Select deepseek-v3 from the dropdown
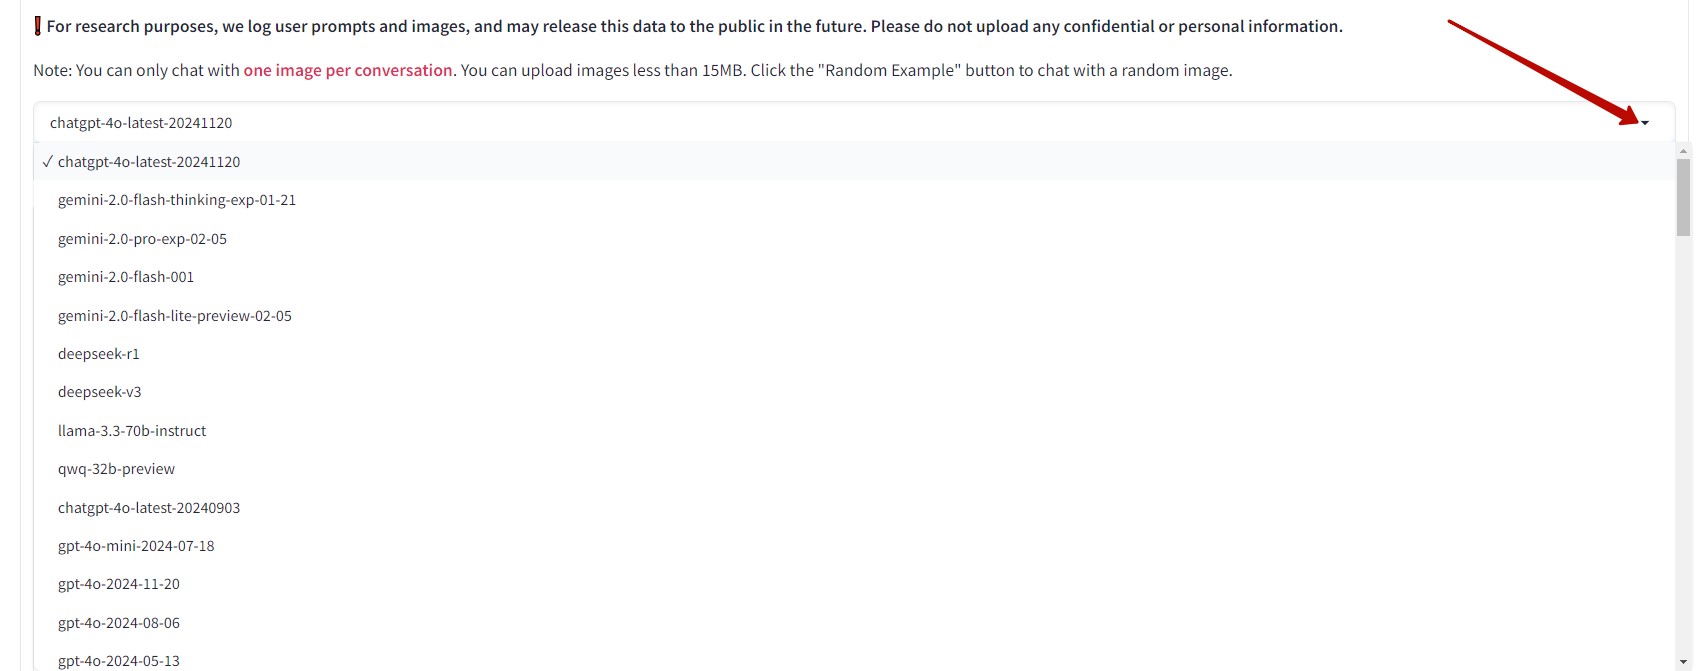 [100, 392]
